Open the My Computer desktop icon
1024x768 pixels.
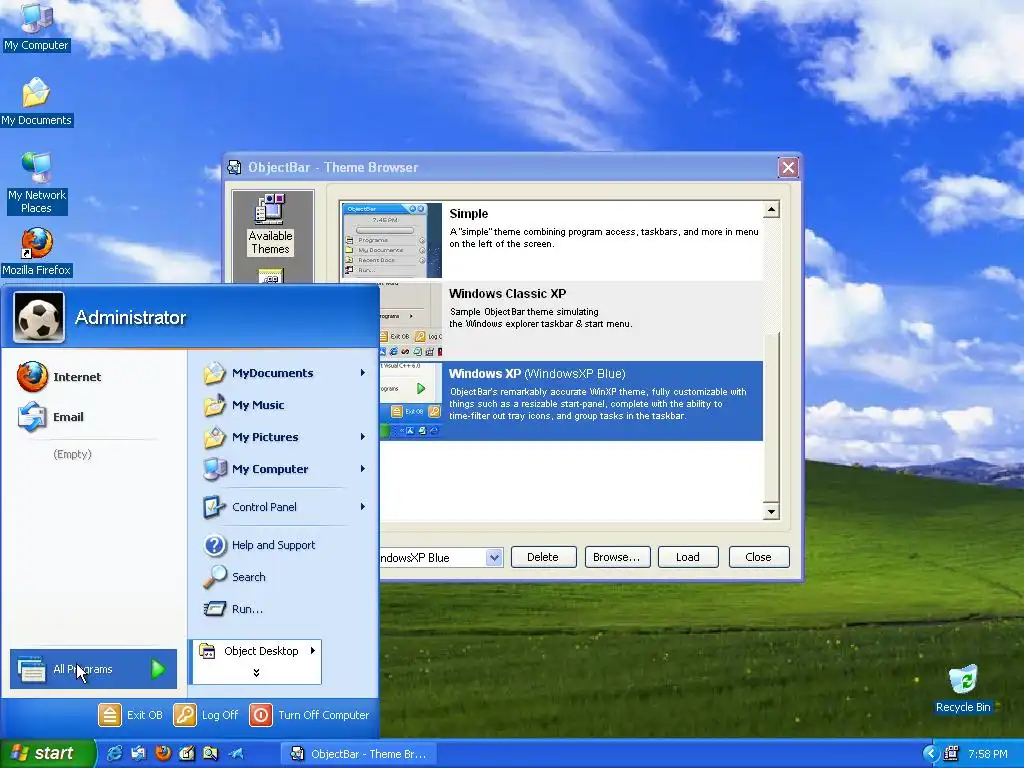(36, 27)
